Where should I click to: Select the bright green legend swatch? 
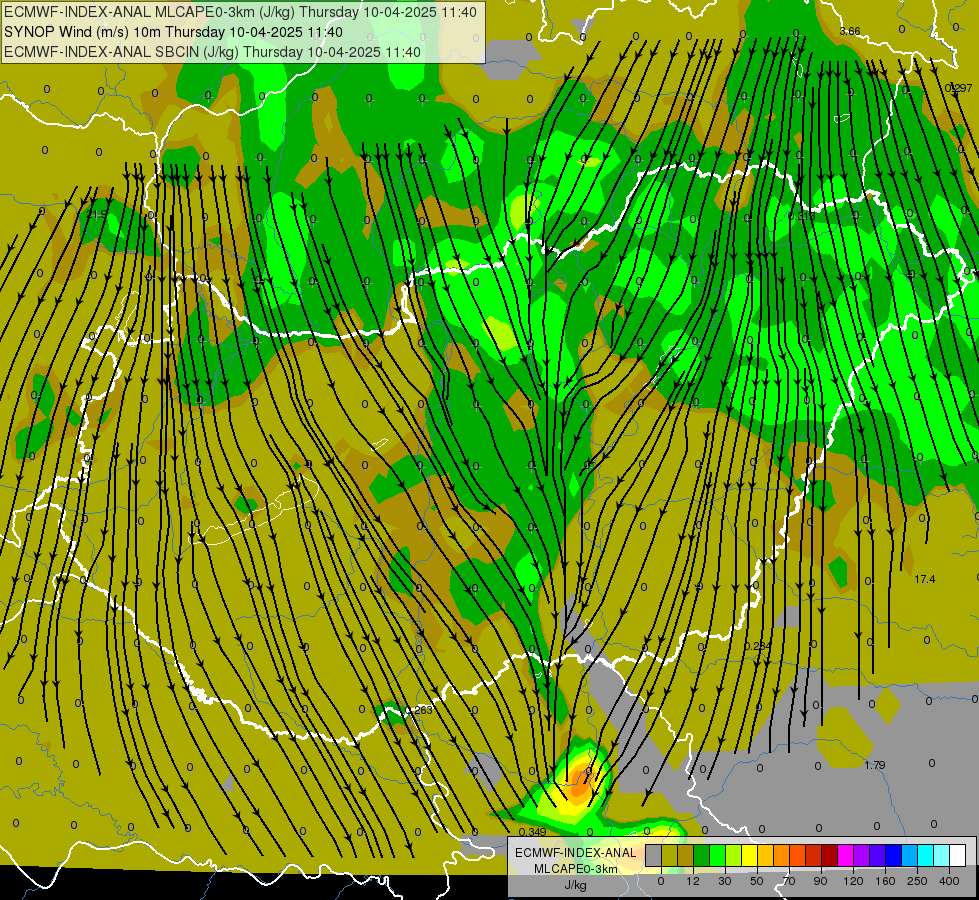[717, 856]
